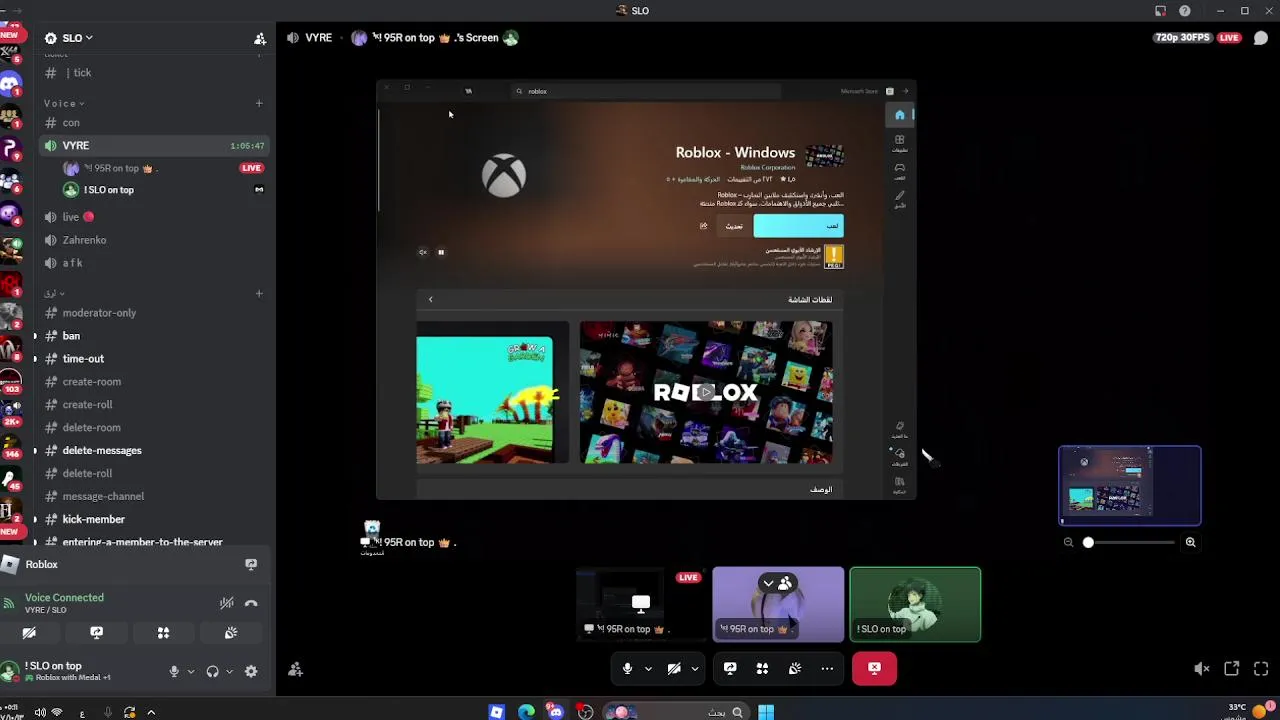Click soundboard icon in call control bar
The width and height of the screenshot is (1280, 720).
tap(795, 668)
